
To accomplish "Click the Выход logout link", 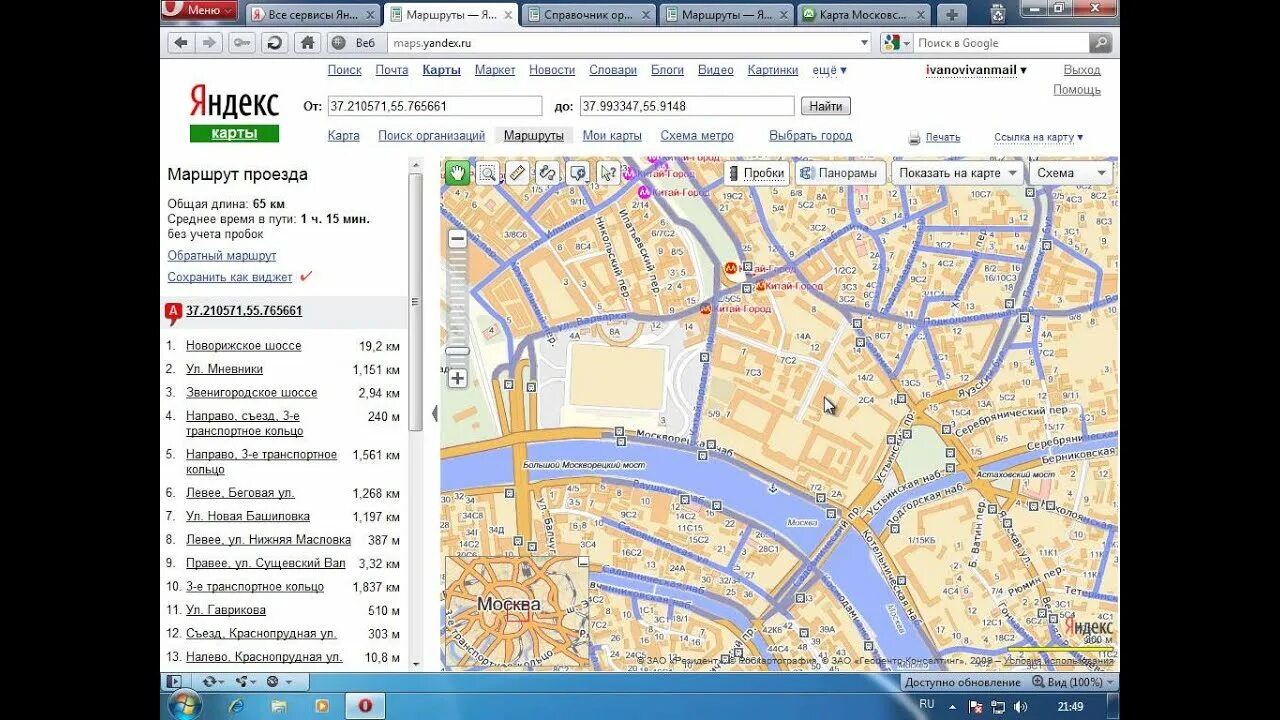I will [x=1082, y=70].
